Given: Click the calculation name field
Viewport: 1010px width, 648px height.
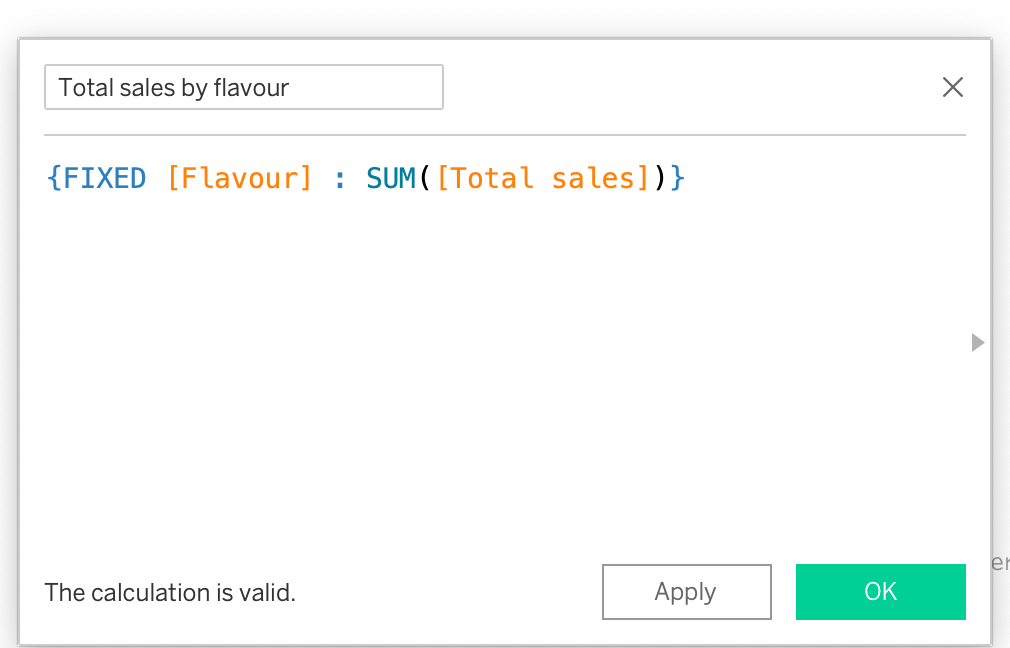Looking at the screenshot, I should (x=243, y=87).
